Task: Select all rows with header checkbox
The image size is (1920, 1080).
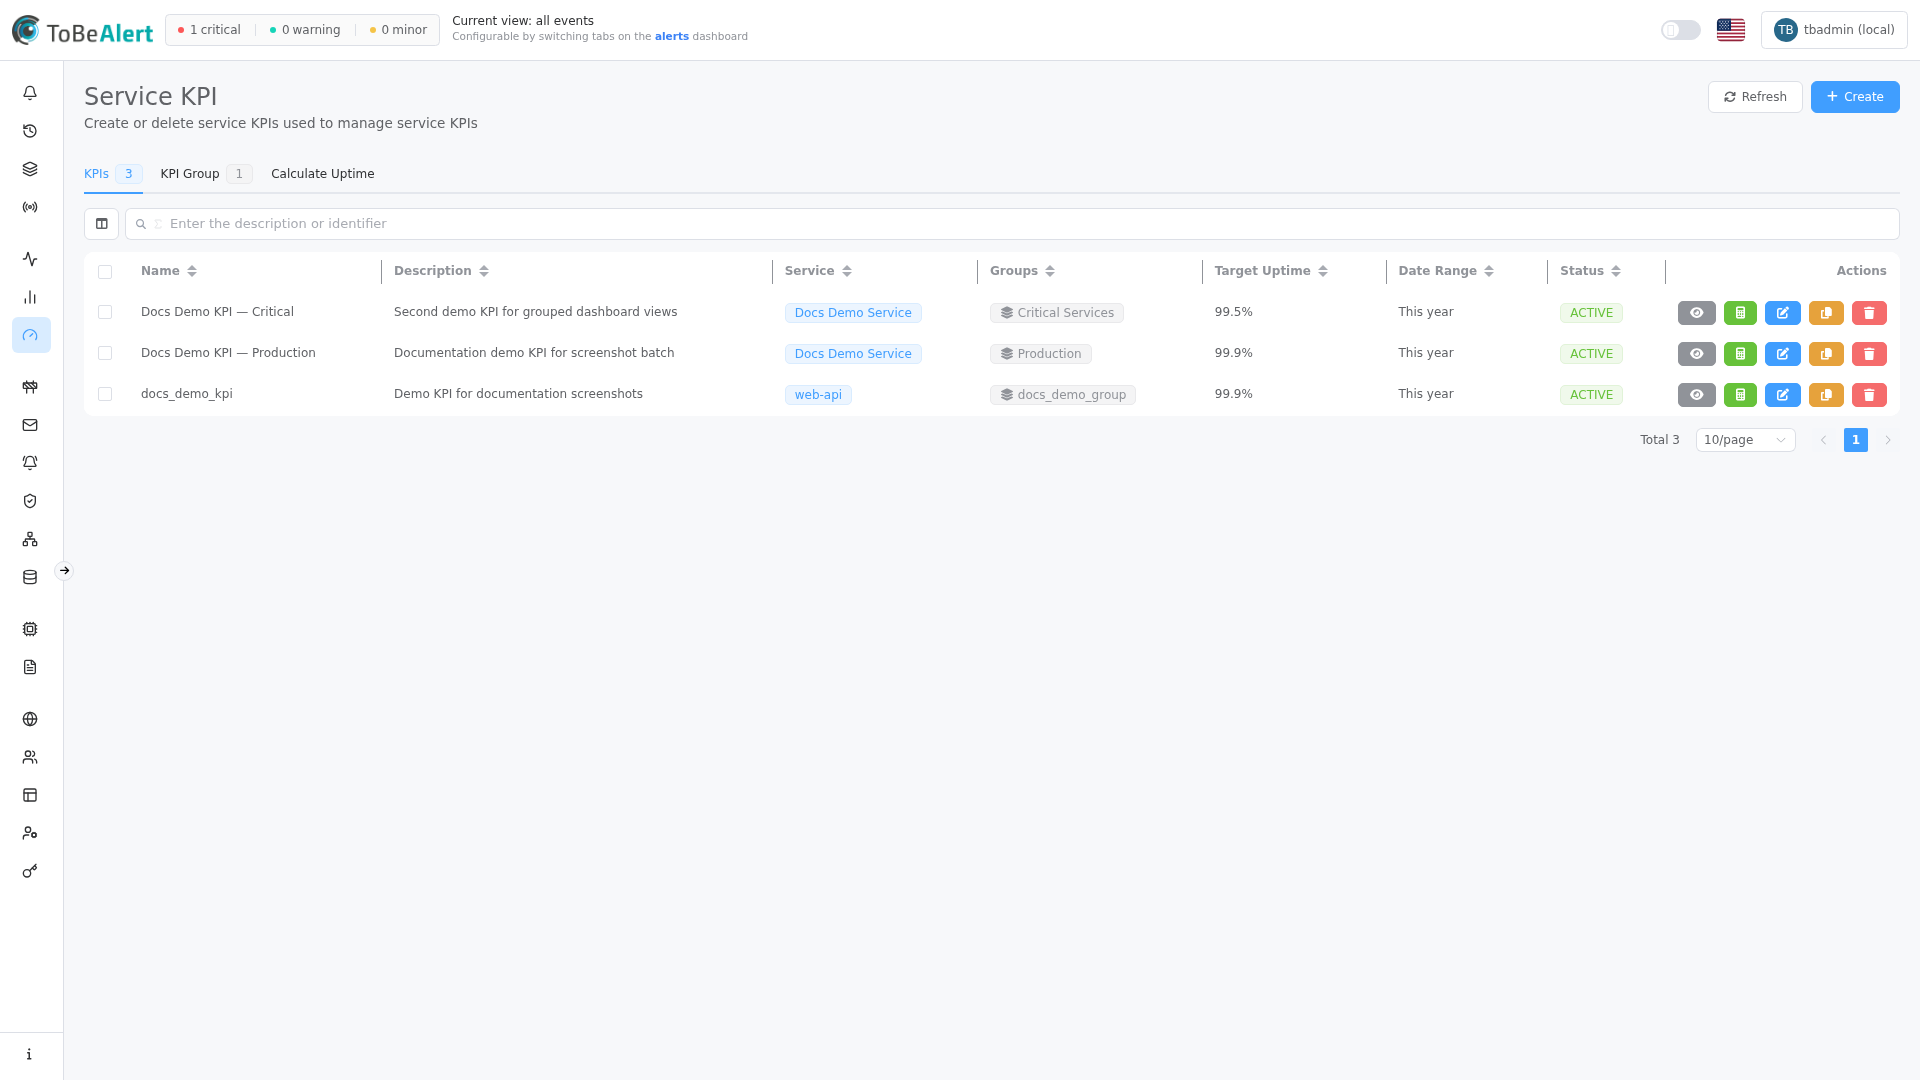Action: point(105,272)
